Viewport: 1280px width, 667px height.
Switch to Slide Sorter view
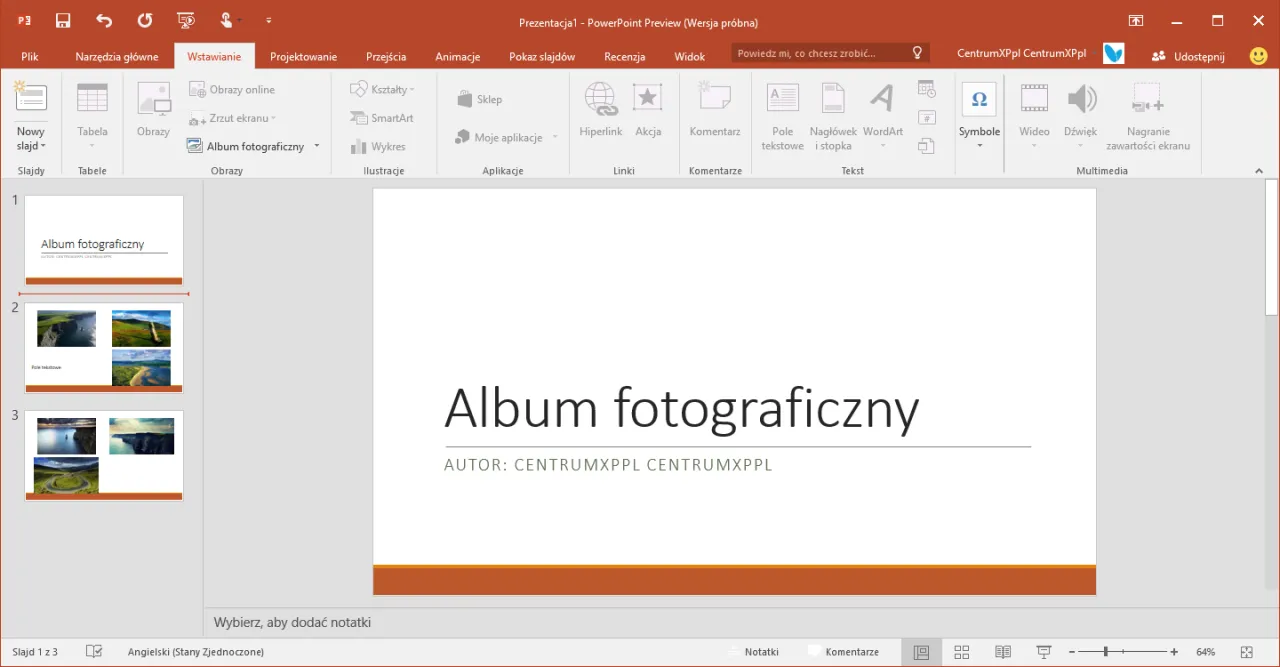[961, 652]
